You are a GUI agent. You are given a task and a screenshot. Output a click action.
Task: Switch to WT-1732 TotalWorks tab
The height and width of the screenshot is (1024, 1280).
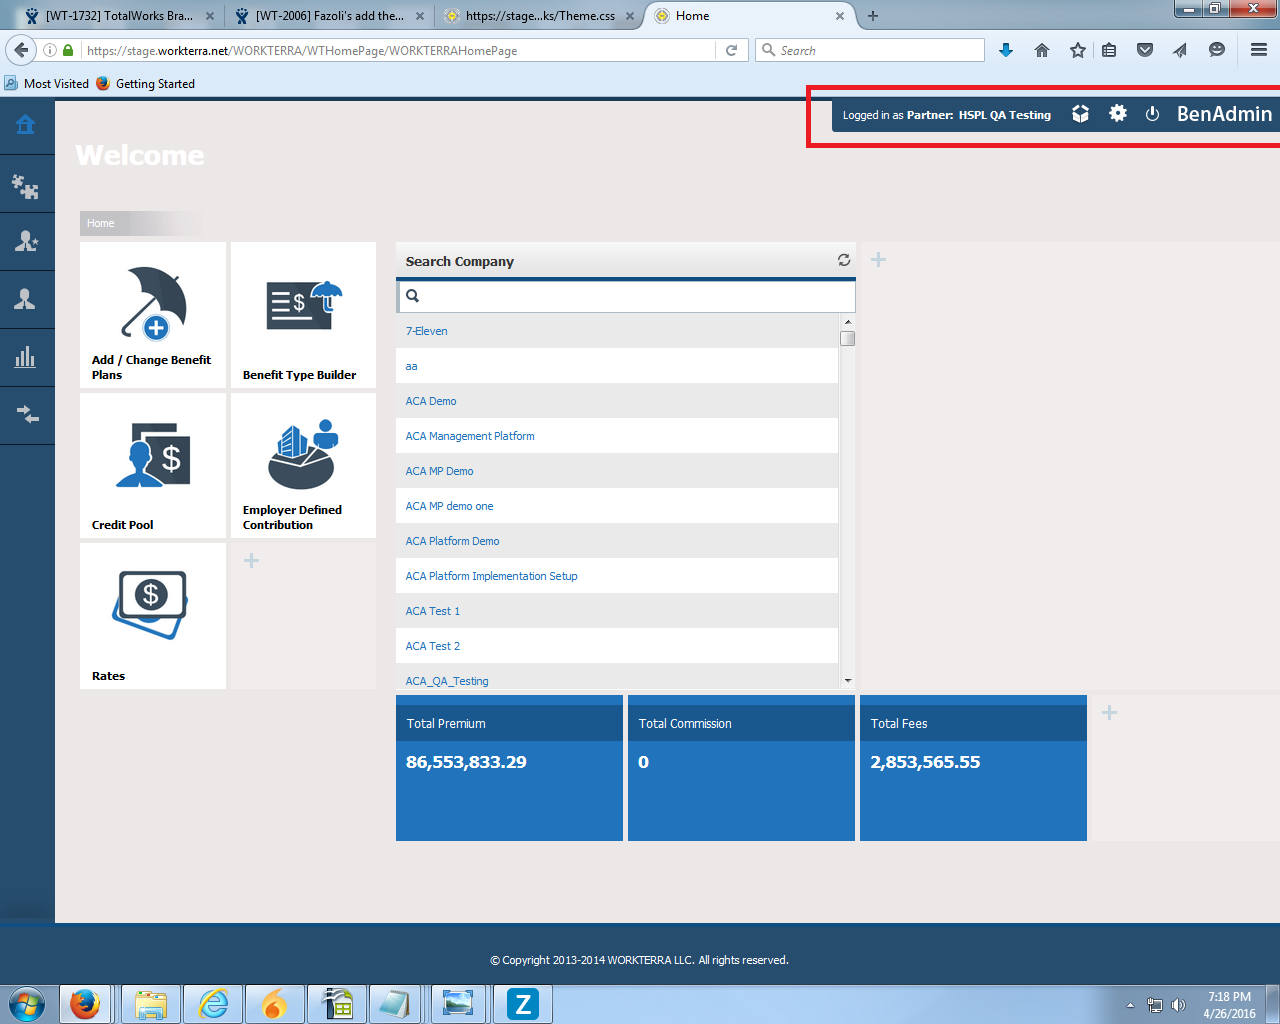(x=118, y=16)
